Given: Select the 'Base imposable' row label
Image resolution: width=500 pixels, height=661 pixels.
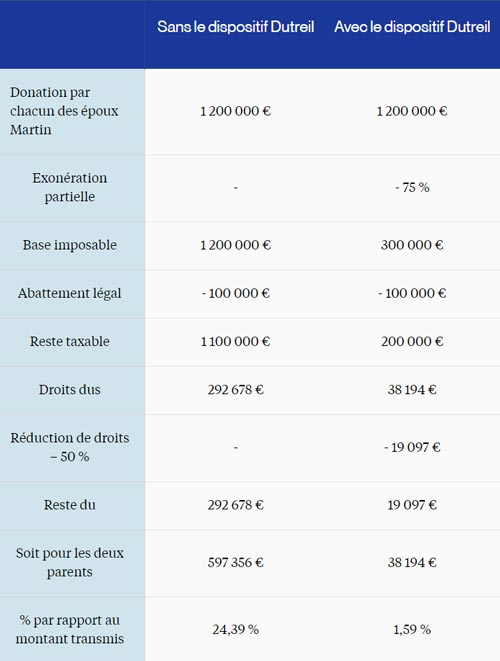Looking at the screenshot, I should [x=70, y=245].
